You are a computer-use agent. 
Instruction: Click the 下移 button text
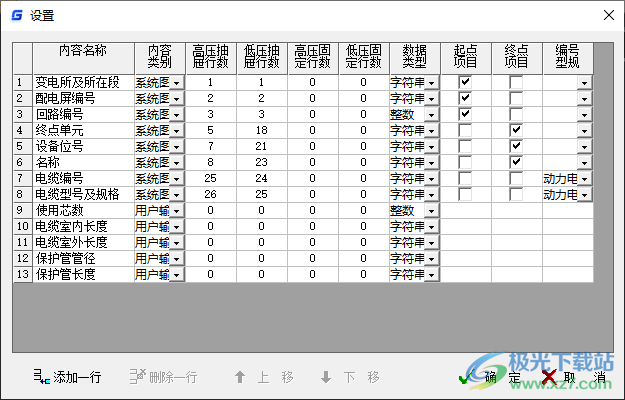pyautogui.click(x=361, y=377)
